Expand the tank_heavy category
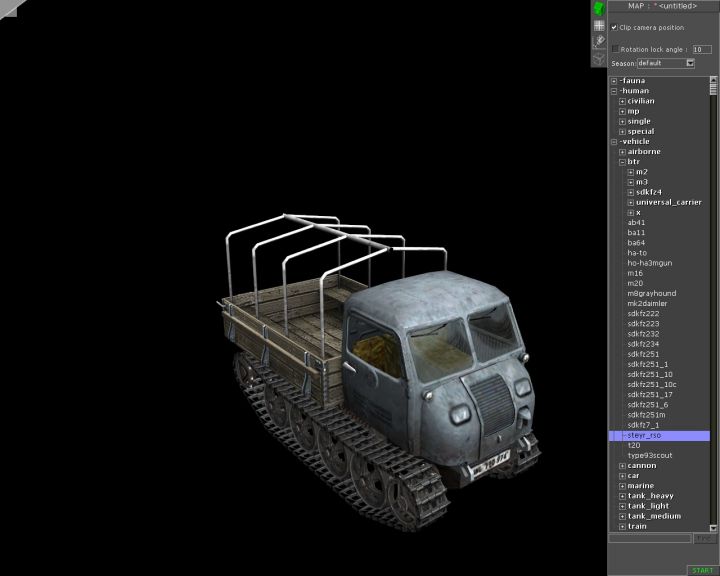Viewport: 720px width, 576px height. (x=622, y=496)
